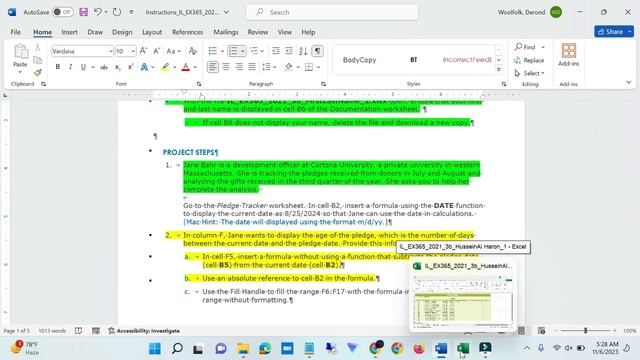Image resolution: width=640 pixels, height=360 pixels.
Task: Open the Select dropdown in Editing
Action: click(x=529, y=73)
